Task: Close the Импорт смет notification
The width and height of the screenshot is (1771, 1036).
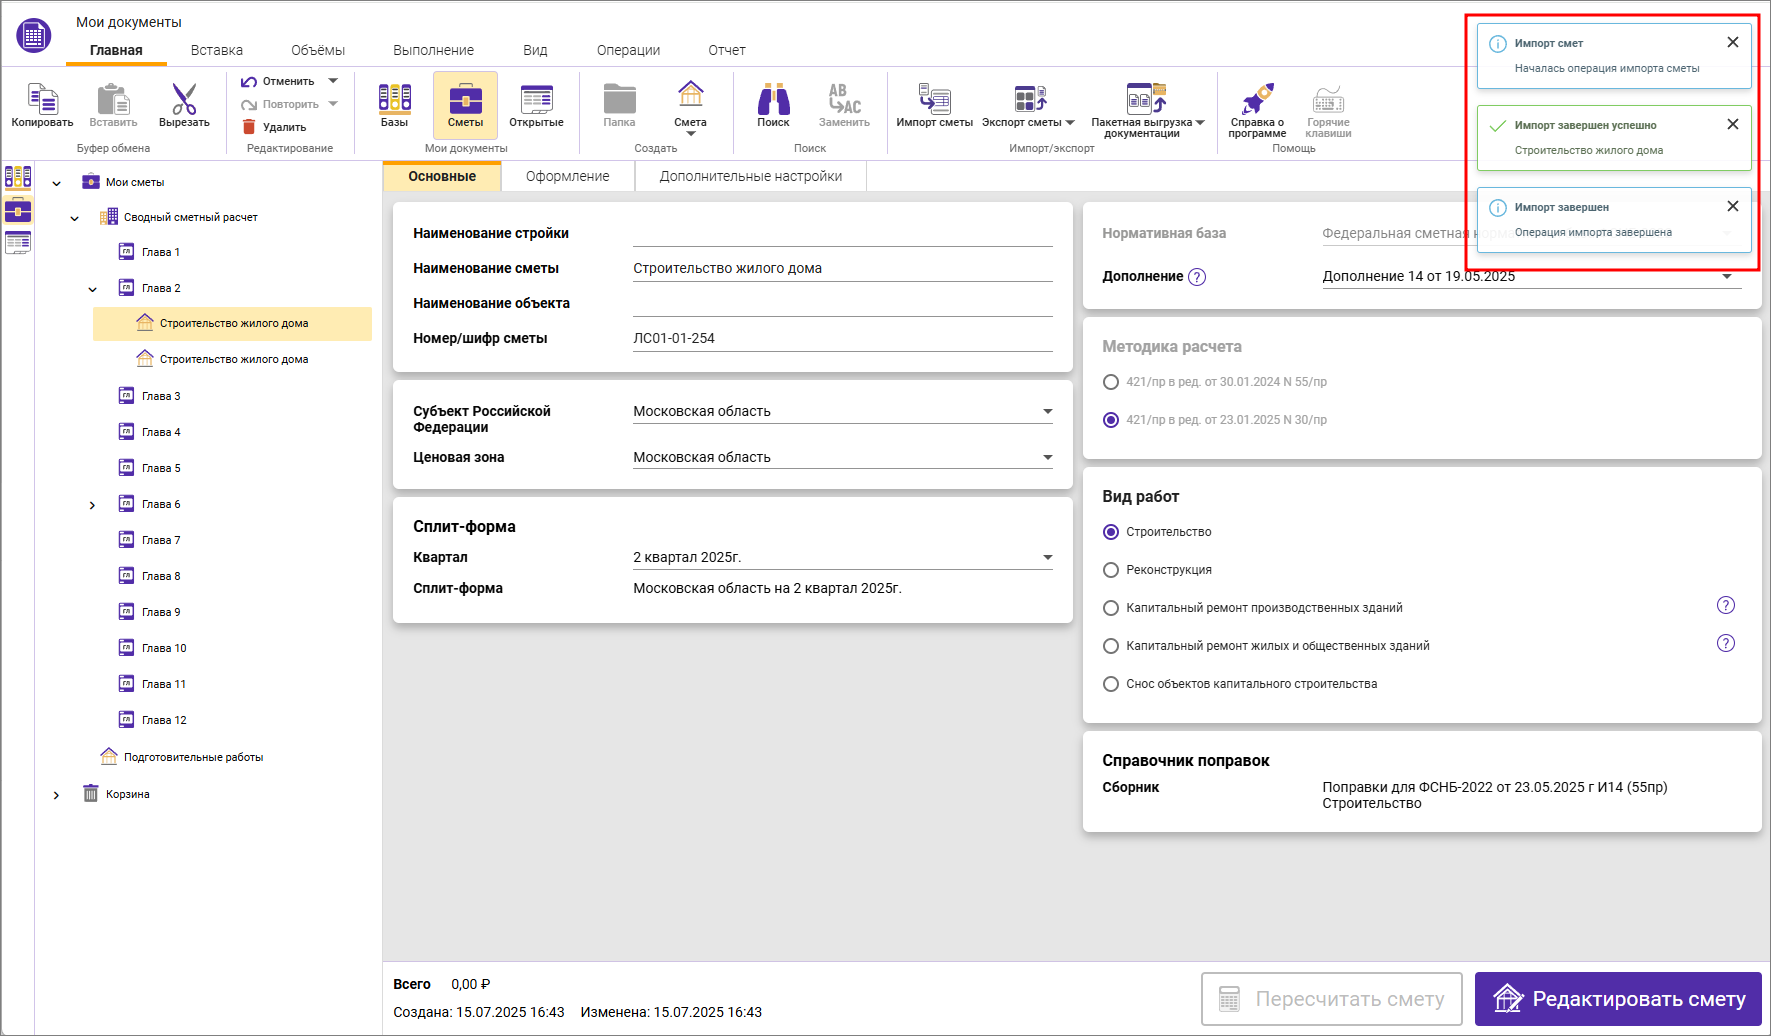Action: (1733, 42)
